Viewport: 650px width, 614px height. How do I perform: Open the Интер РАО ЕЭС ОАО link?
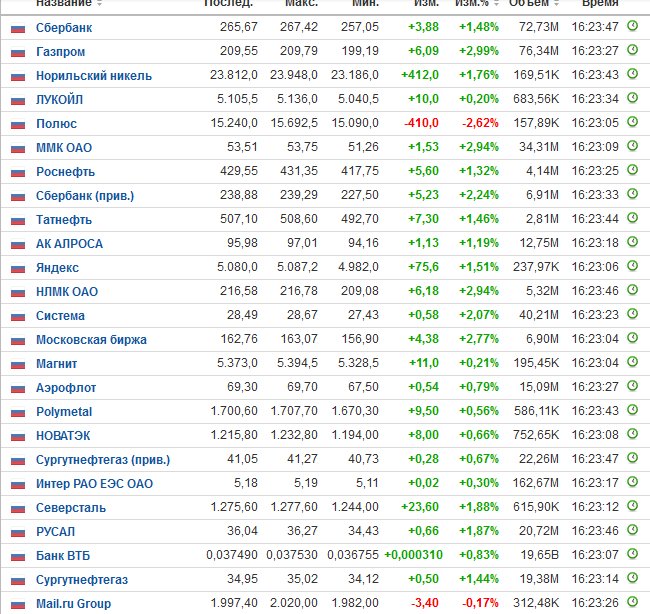pyautogui.click(x=95, y=484)
